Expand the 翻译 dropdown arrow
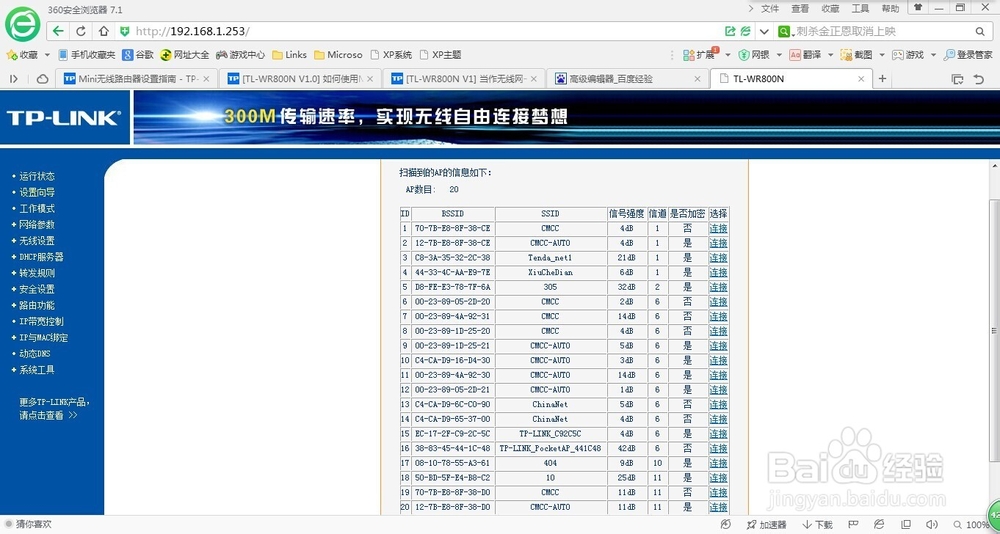 [830, 55]
